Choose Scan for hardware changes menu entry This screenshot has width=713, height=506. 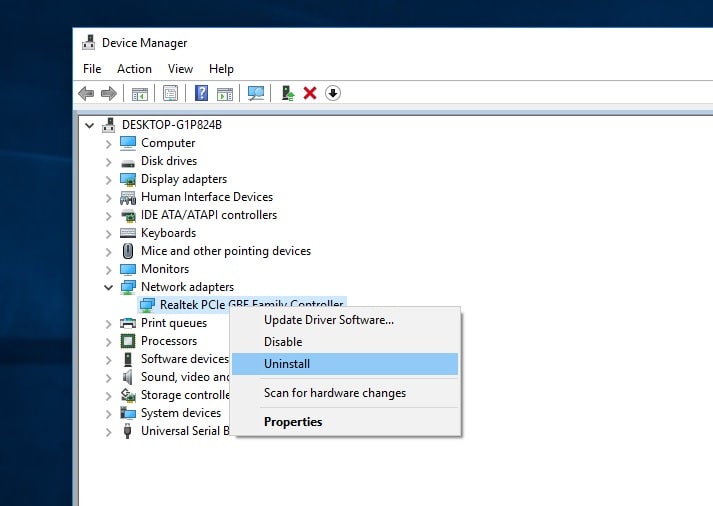pyautogui.click(x=345, y=393)
